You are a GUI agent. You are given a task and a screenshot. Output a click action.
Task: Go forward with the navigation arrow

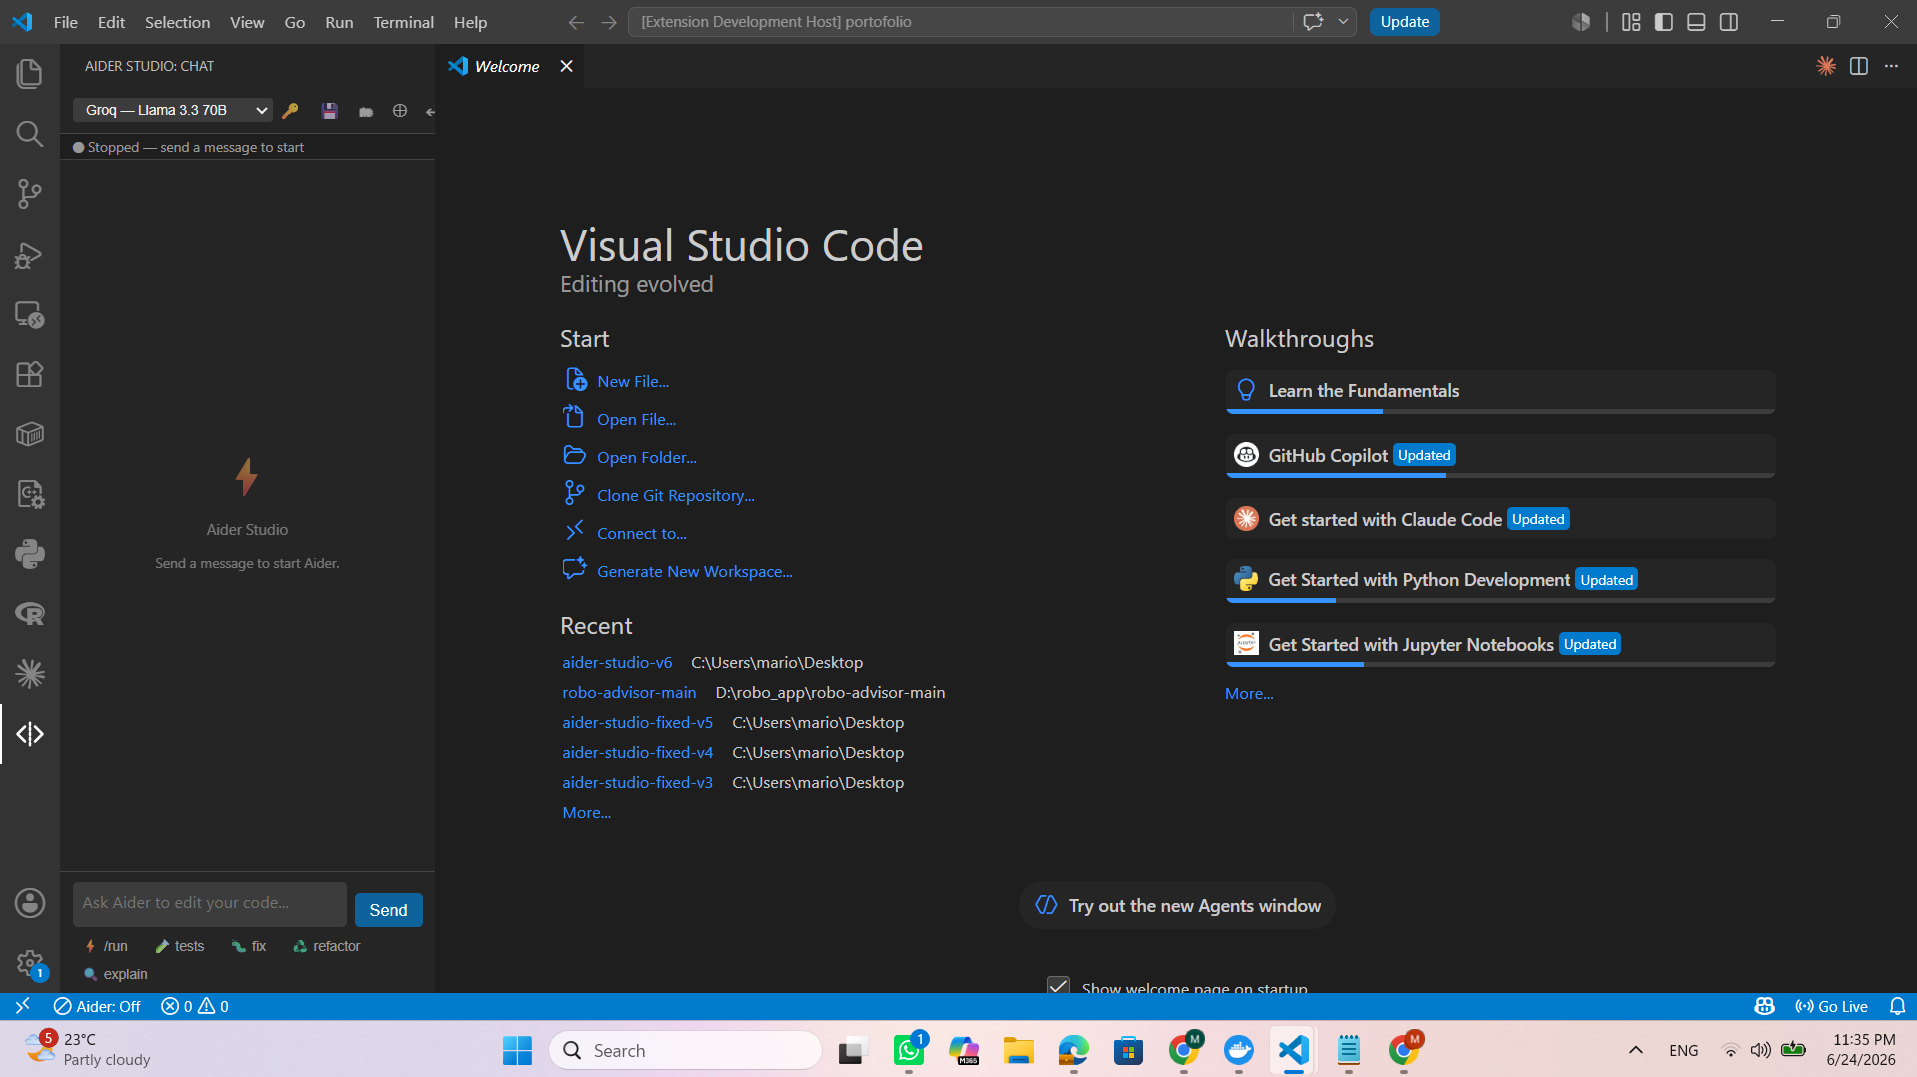coord(609,22)
